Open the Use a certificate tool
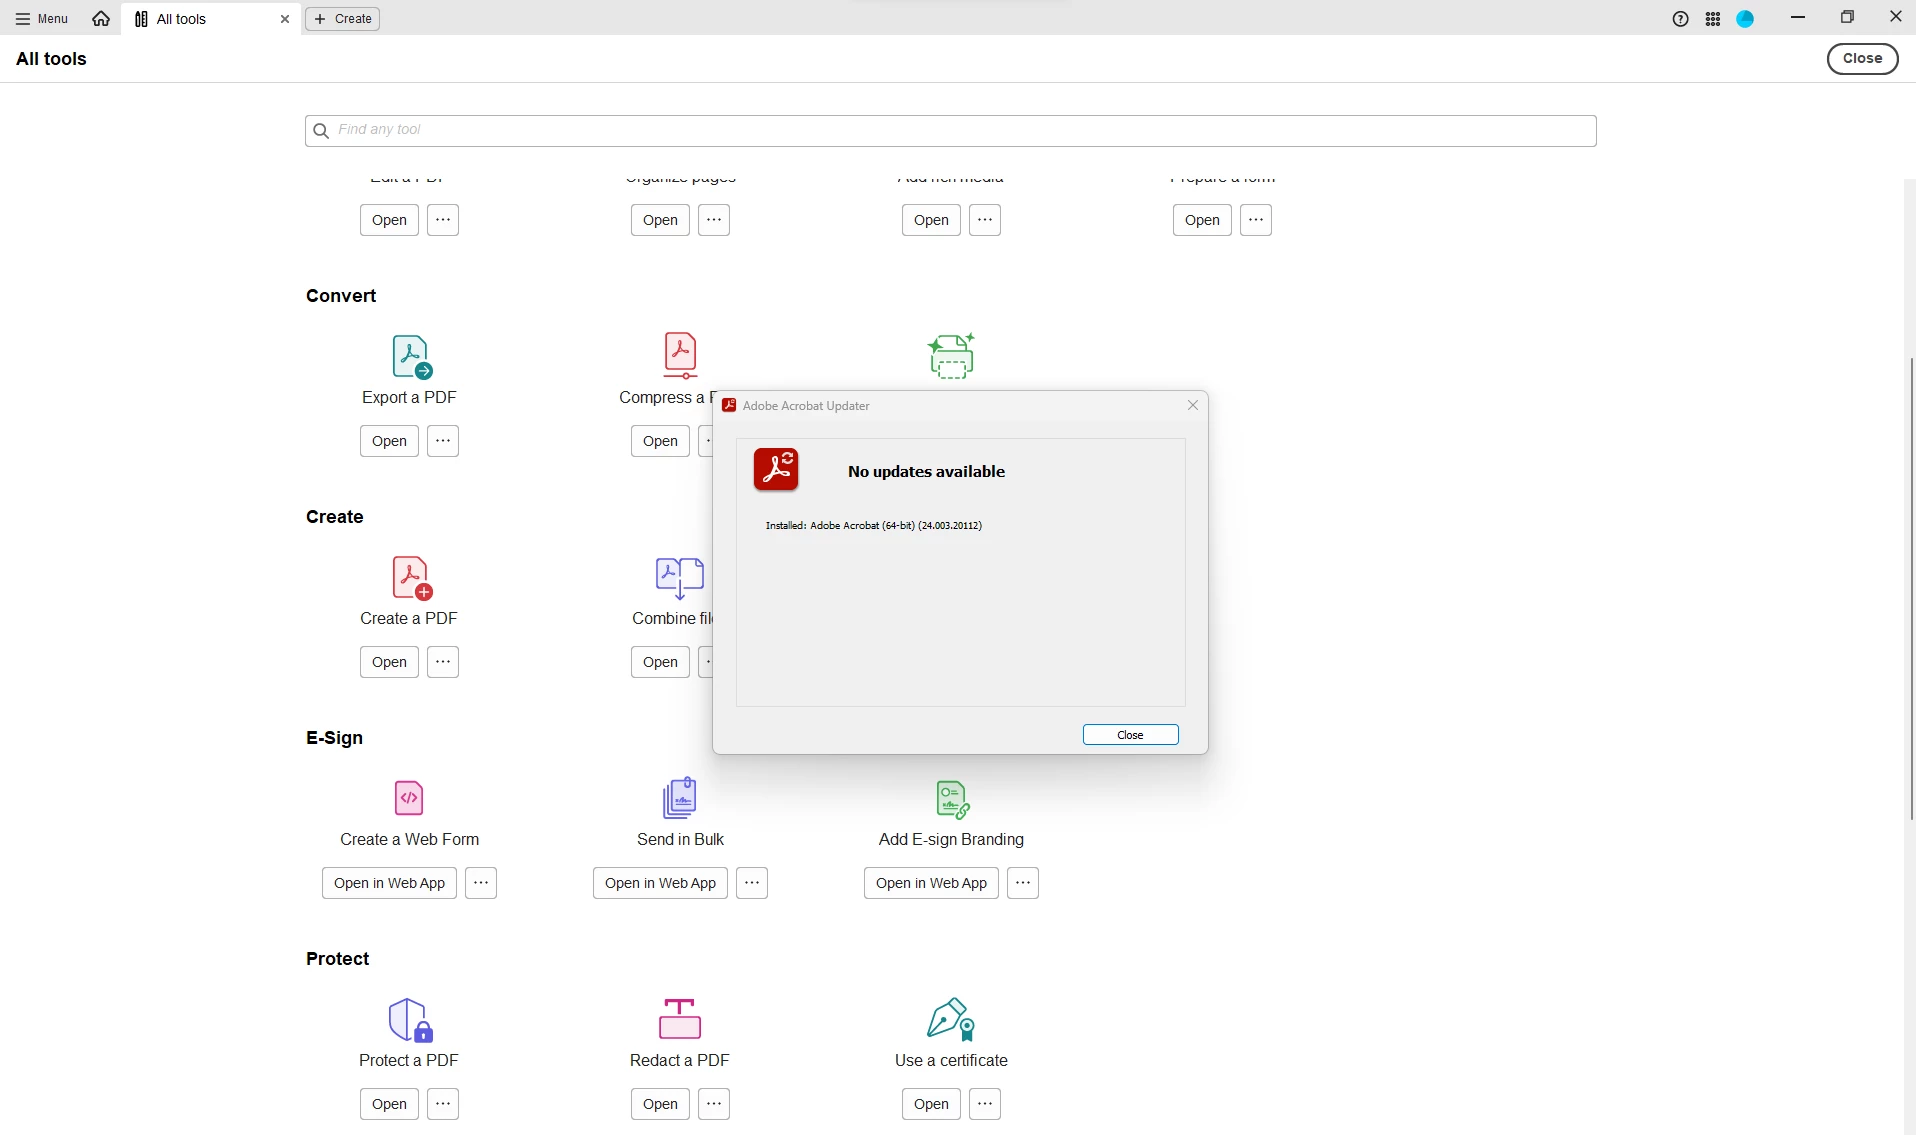This screenshot has width=1916, height=1135. (931, 1104)
